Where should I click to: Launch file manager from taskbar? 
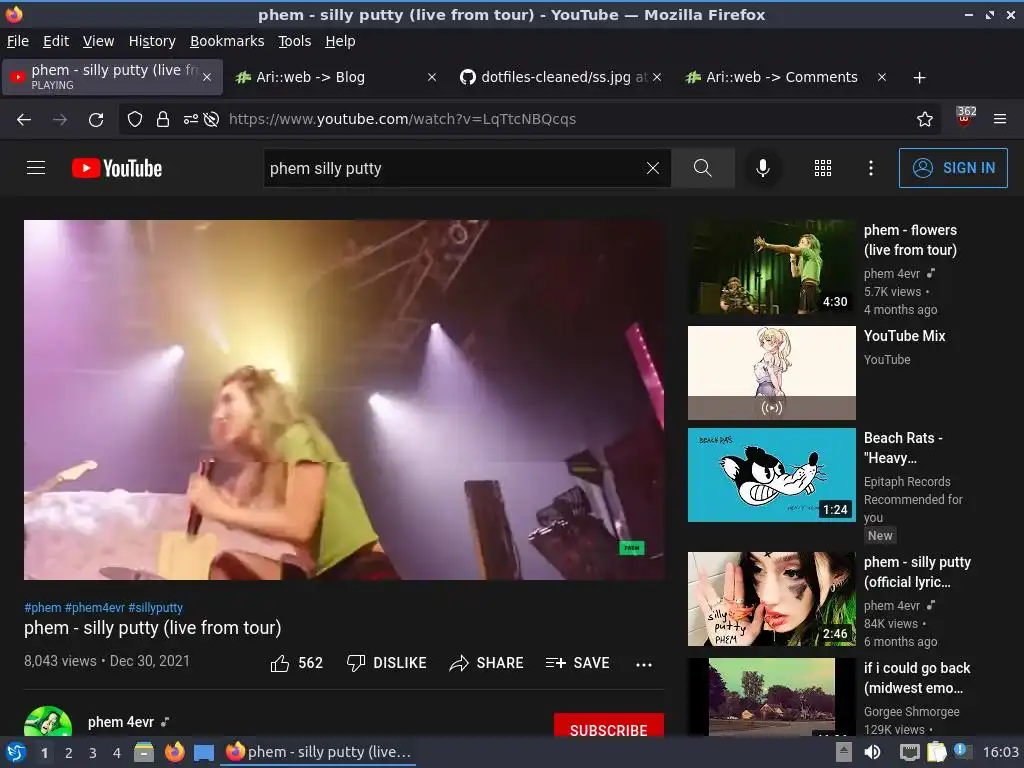(x=144, y=752)
